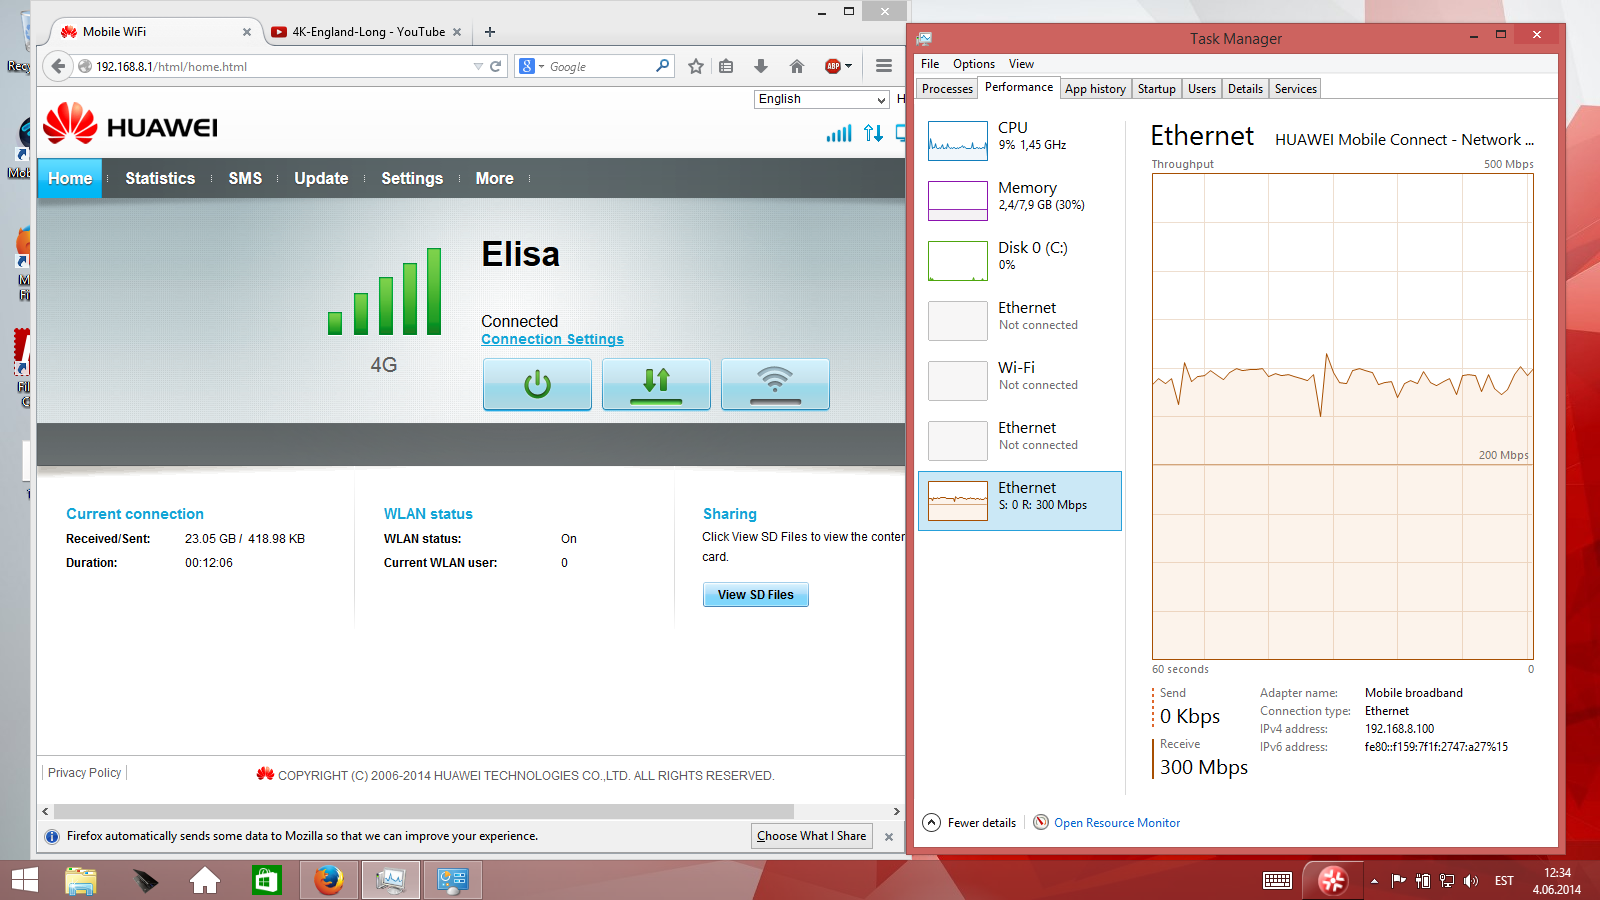
Task: Switch to the App history tab
Action: coord(1095,89)
